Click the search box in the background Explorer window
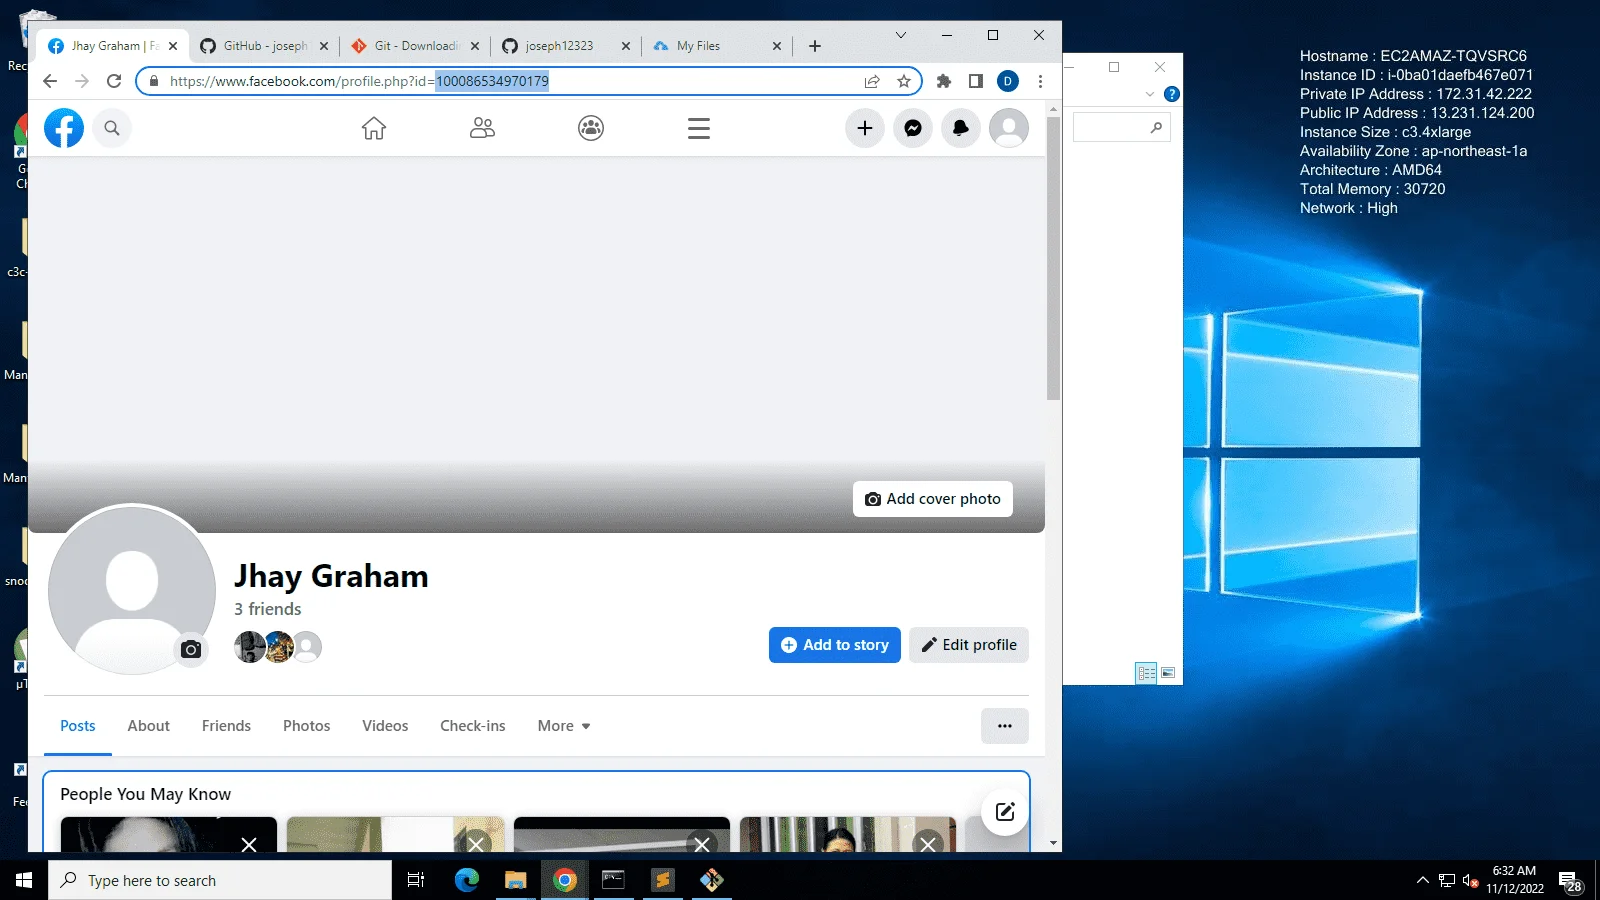1600x900 pixels. tap(1121, 127)
